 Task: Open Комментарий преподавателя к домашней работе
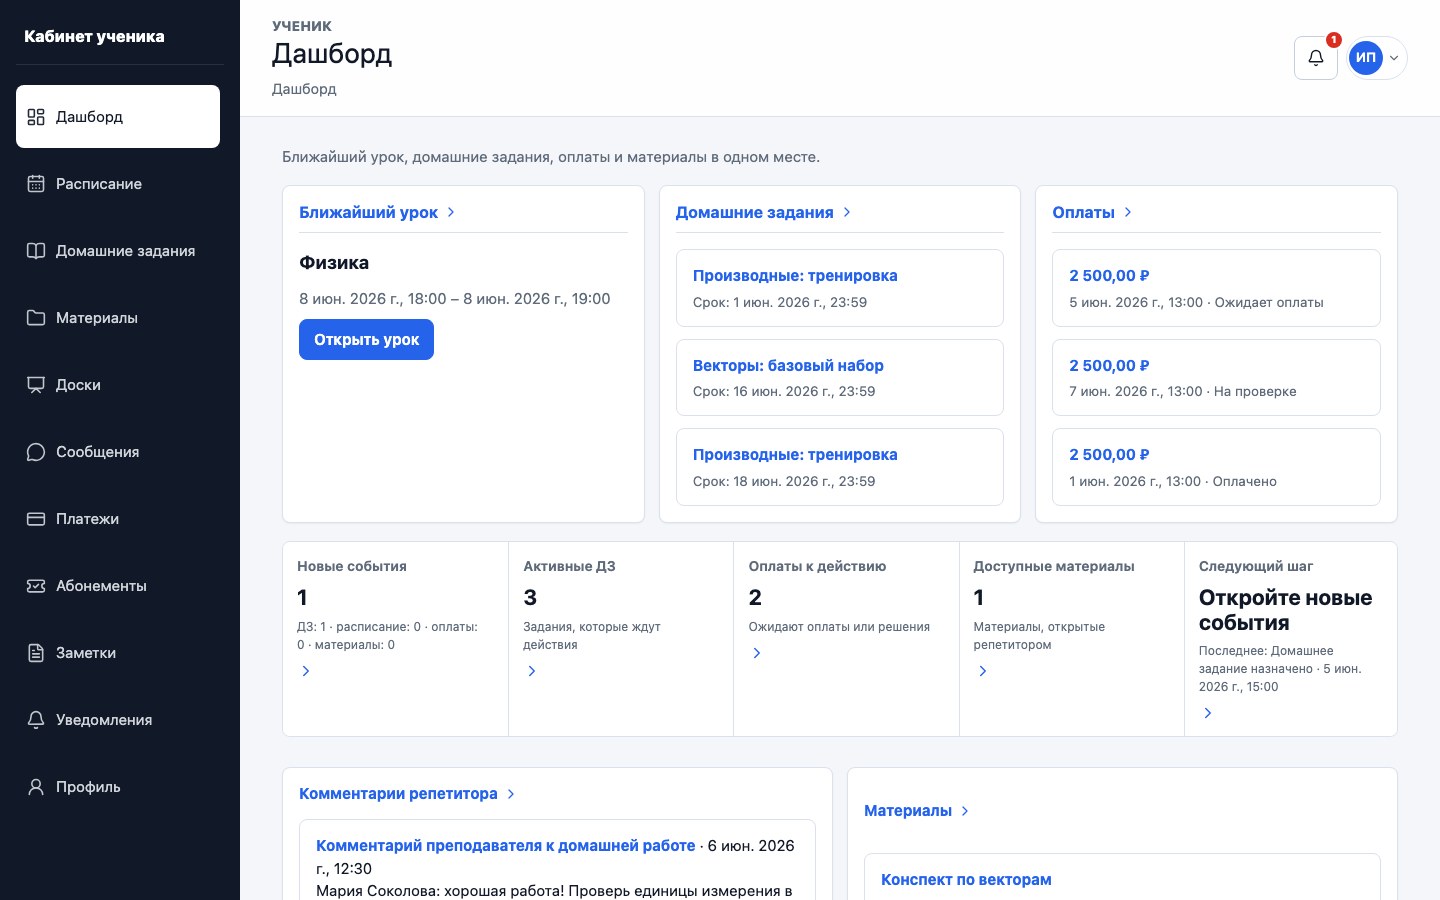tap(505, 846)
